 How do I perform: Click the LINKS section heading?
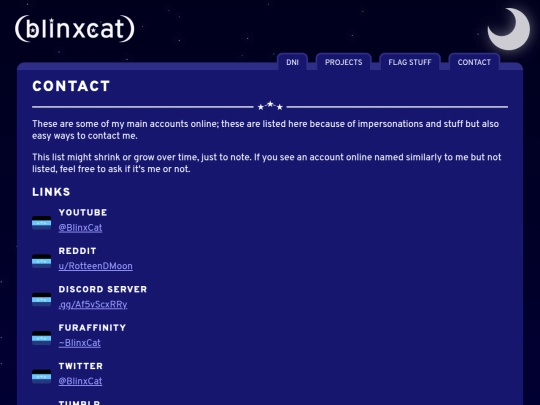pos(51,192)
